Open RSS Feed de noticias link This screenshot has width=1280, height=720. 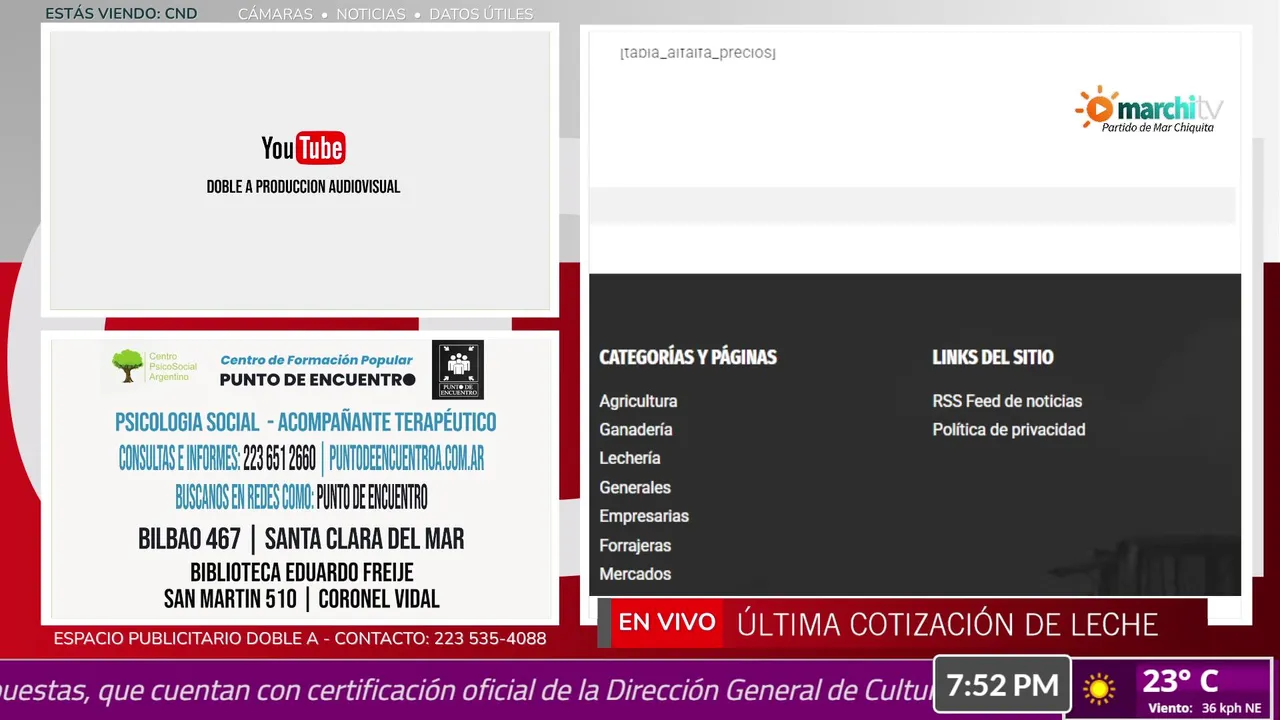(1007, 401)
